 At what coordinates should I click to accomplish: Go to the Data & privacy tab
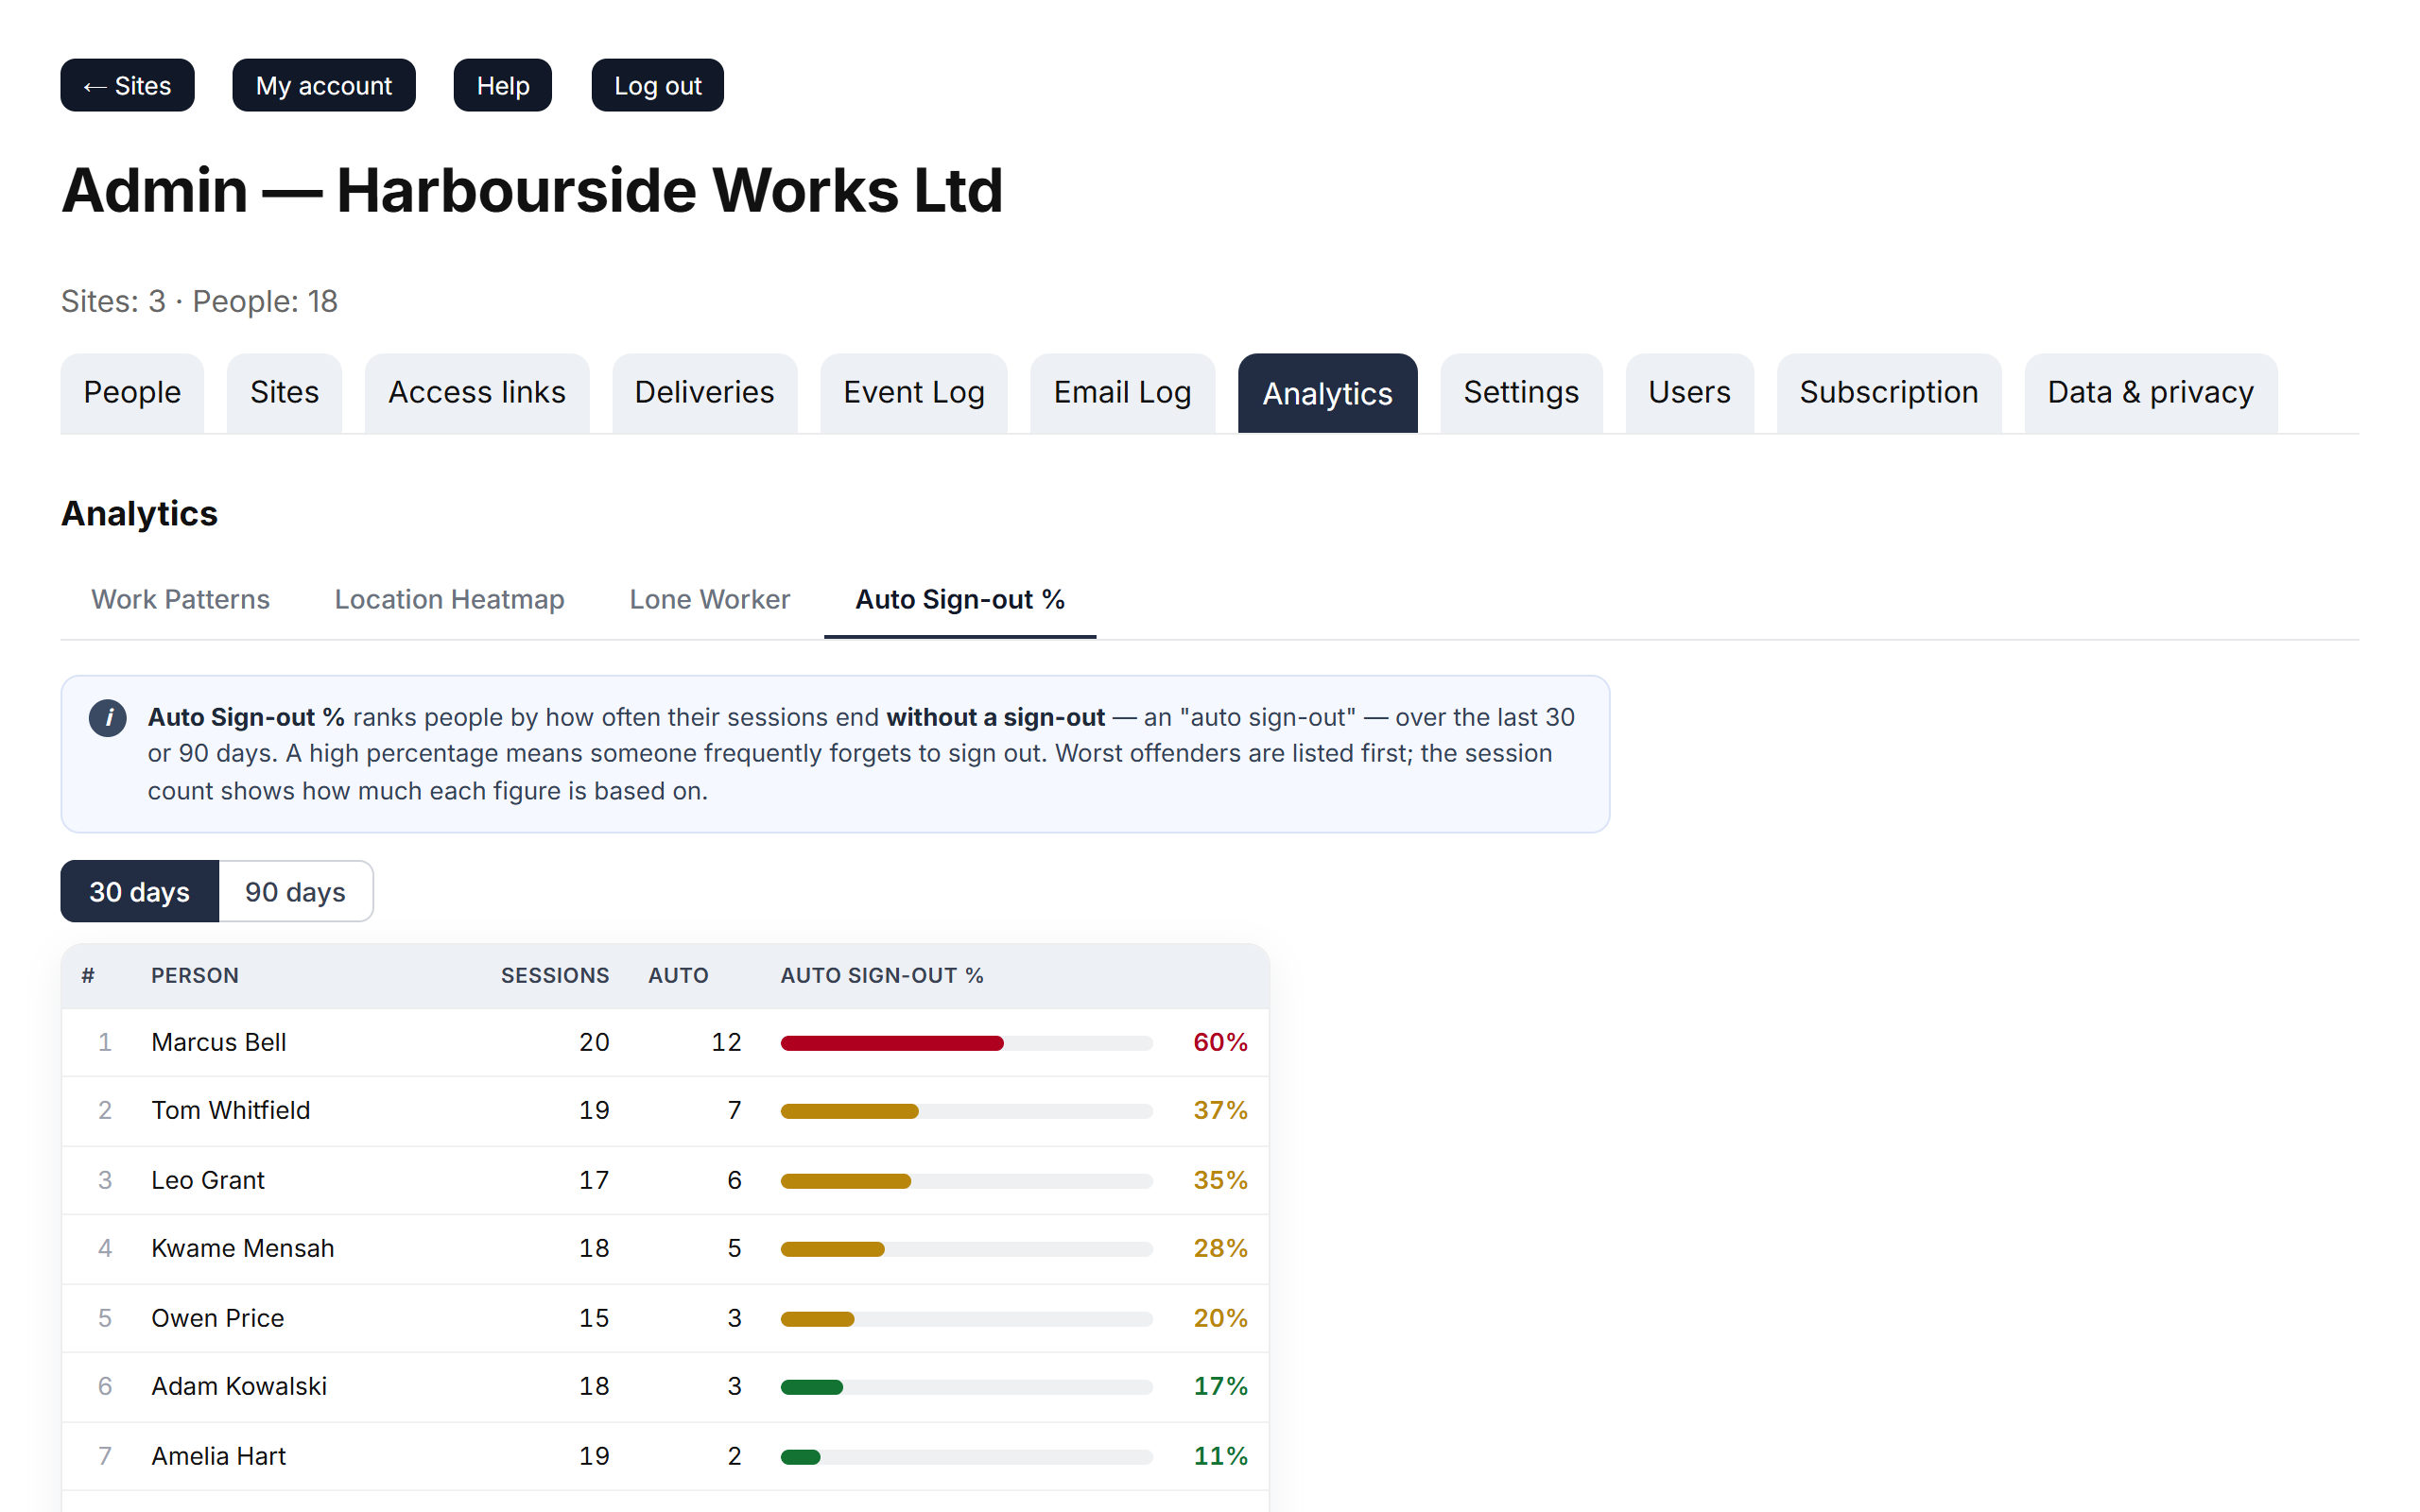[x=2150, y=393]
